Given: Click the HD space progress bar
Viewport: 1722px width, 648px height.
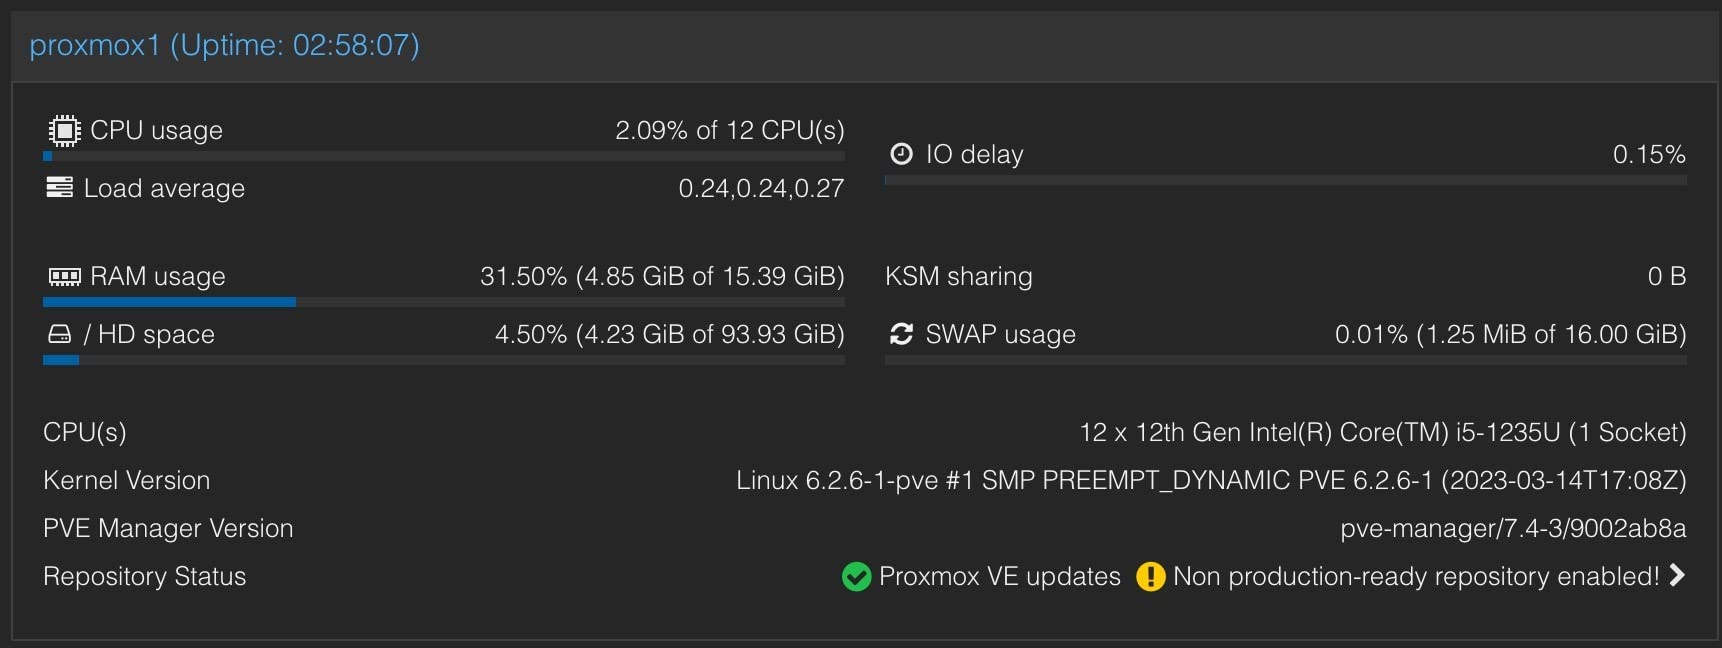Looking at the screenshot, I should pyautogui.click(x=443, y=360).
